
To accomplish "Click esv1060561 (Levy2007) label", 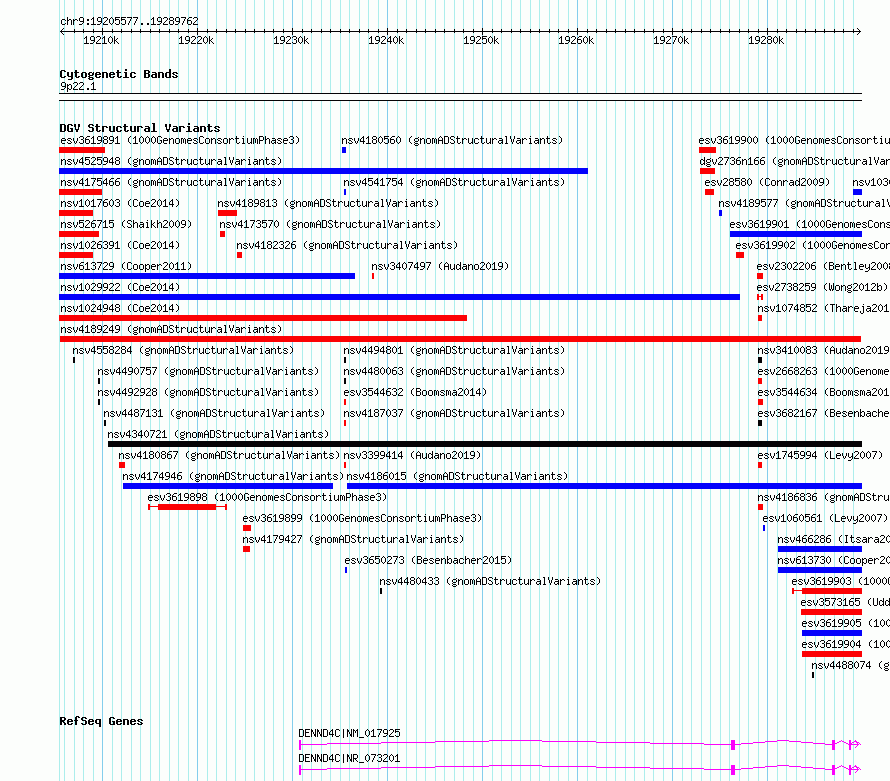I will 825,518.
